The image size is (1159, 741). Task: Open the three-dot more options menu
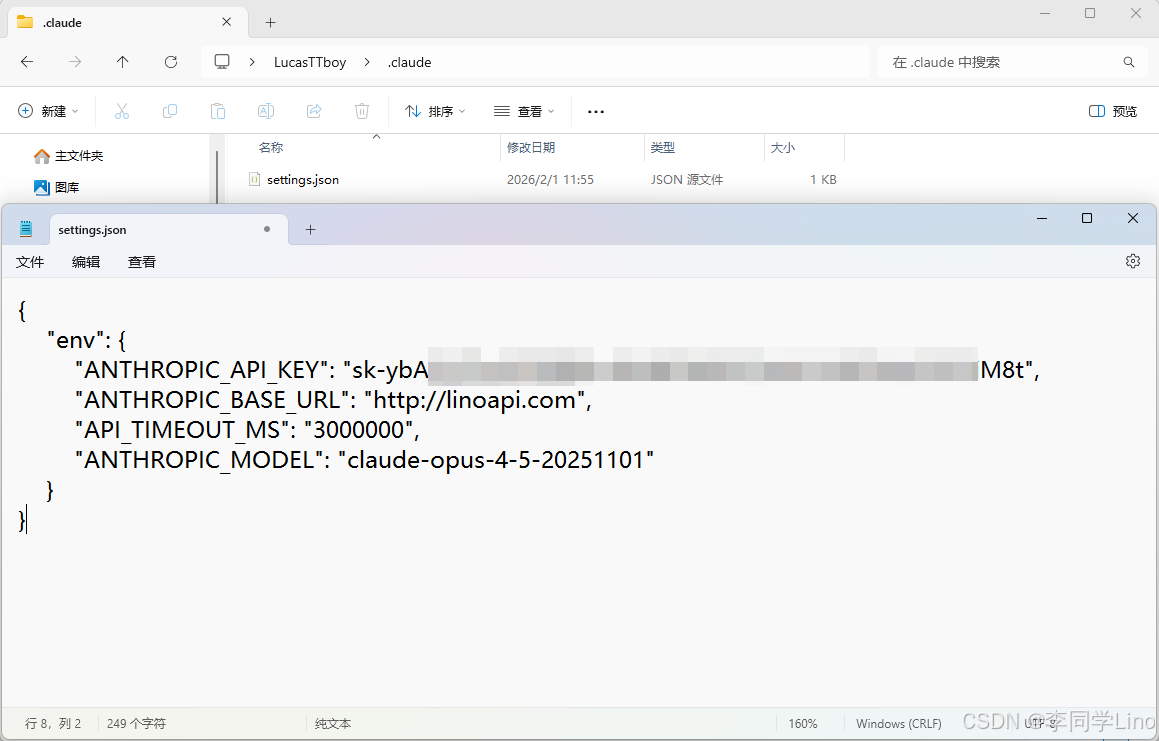(x=596, y=112)
